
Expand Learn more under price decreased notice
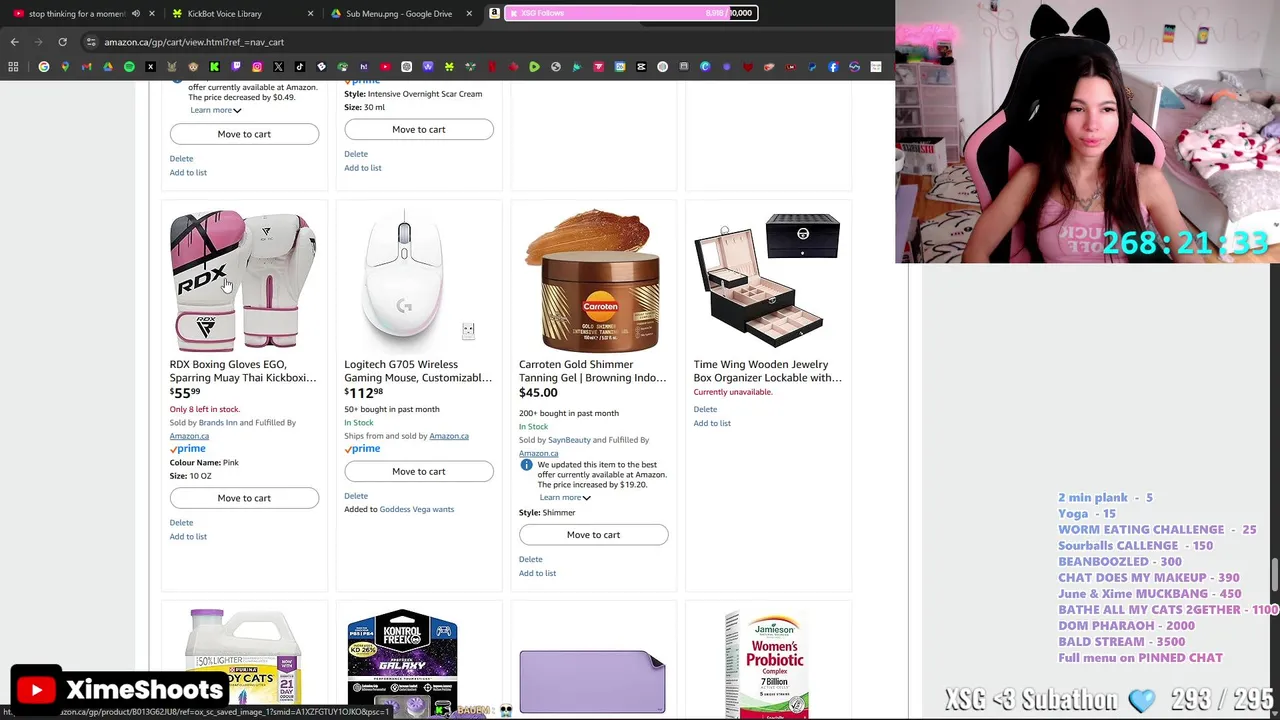215,110
